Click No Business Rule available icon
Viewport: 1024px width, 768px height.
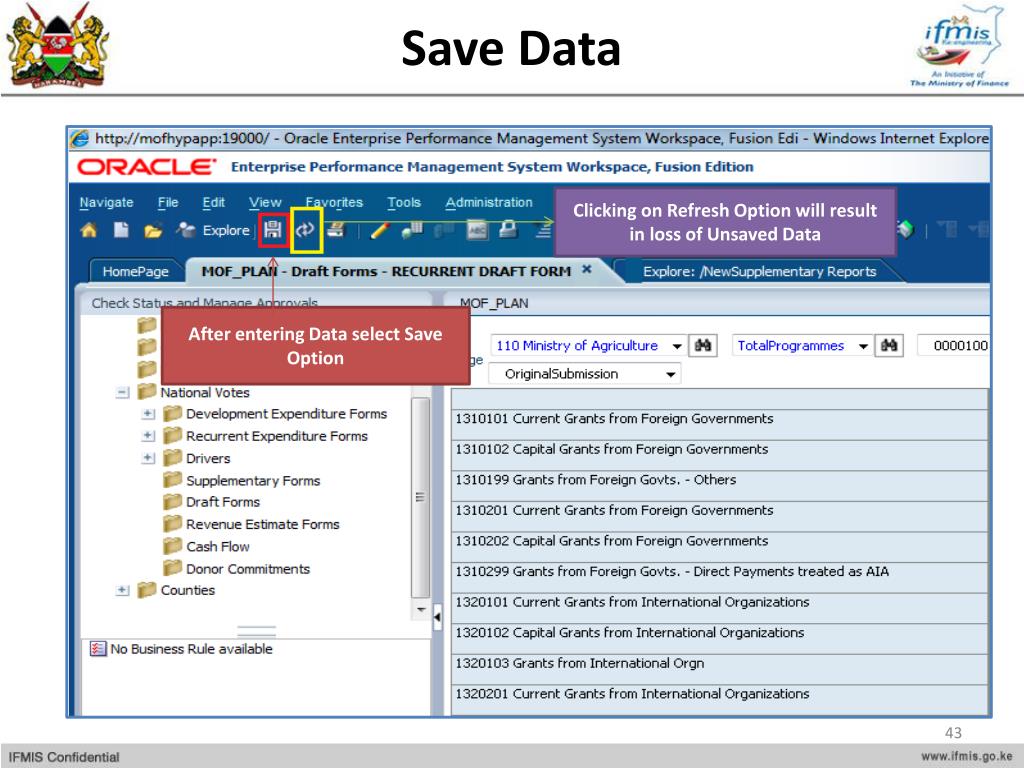click(98, 648)
